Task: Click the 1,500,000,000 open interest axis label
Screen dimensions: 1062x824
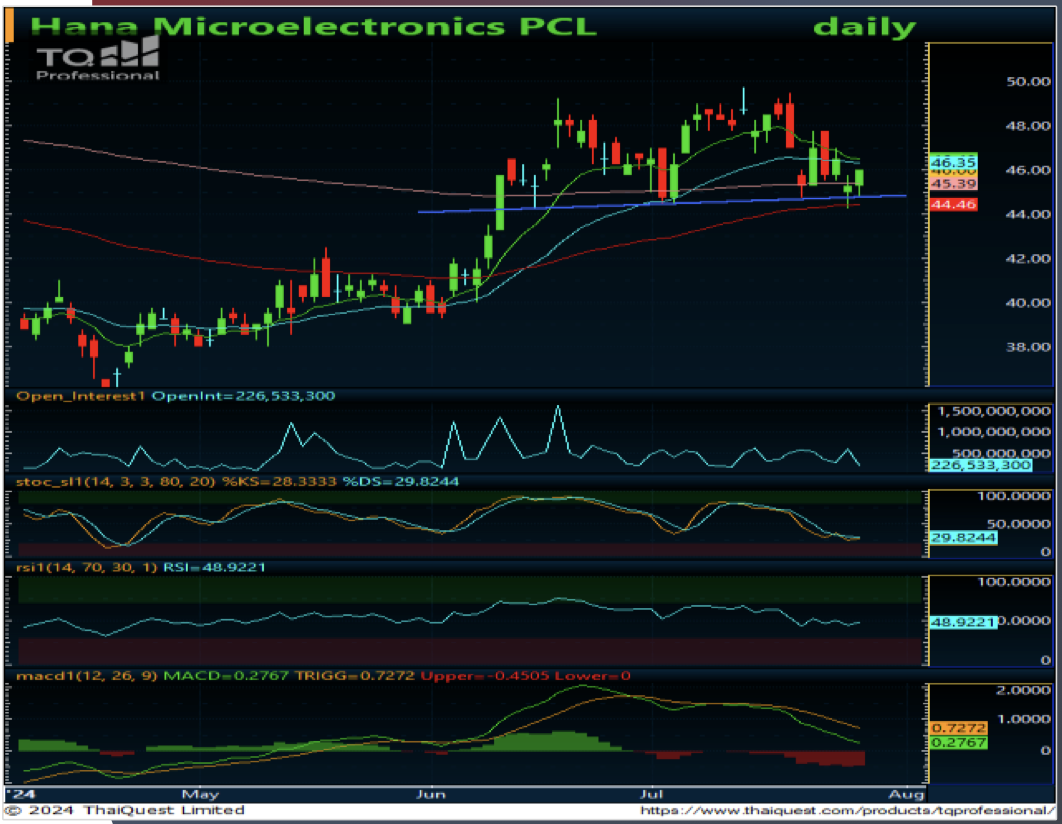Action: pos(994,411)
